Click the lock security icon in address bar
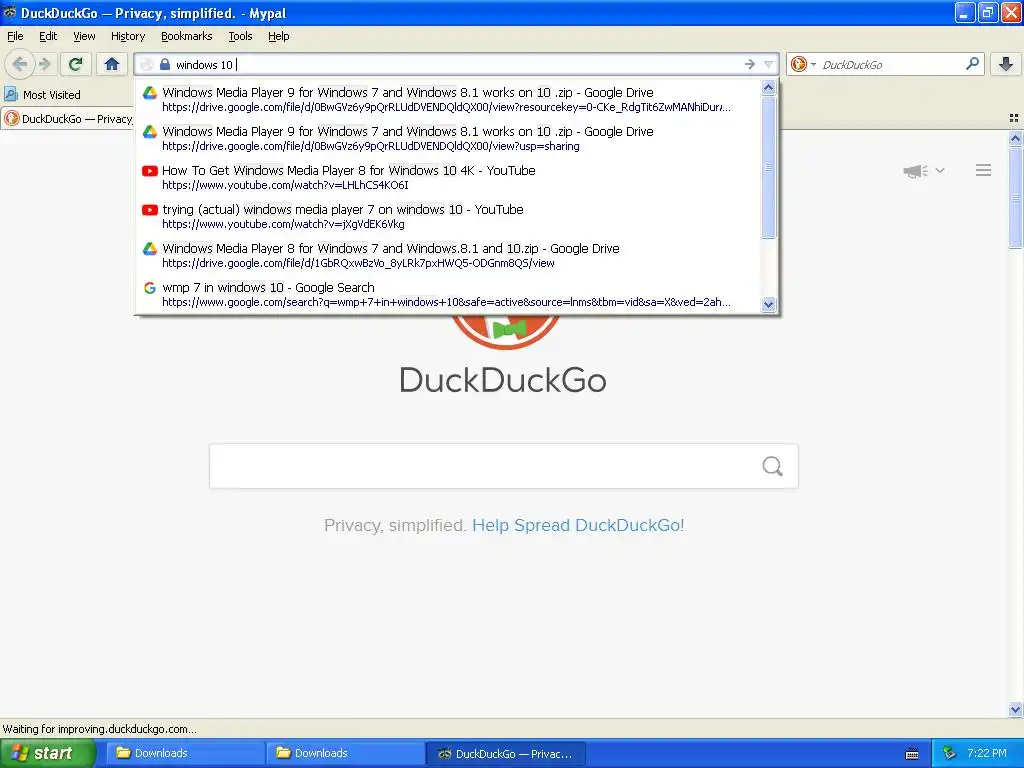 click(x=165, y=64)
